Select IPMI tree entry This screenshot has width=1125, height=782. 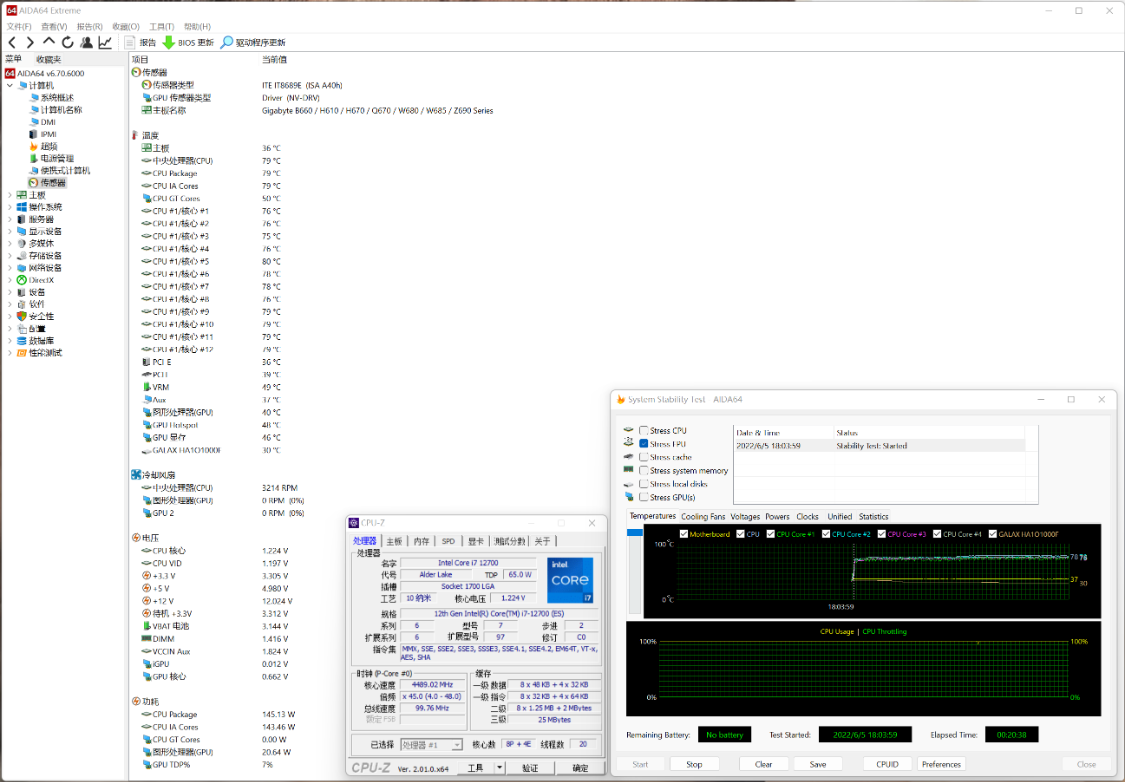pyautogui.click(x=43, y=134)
